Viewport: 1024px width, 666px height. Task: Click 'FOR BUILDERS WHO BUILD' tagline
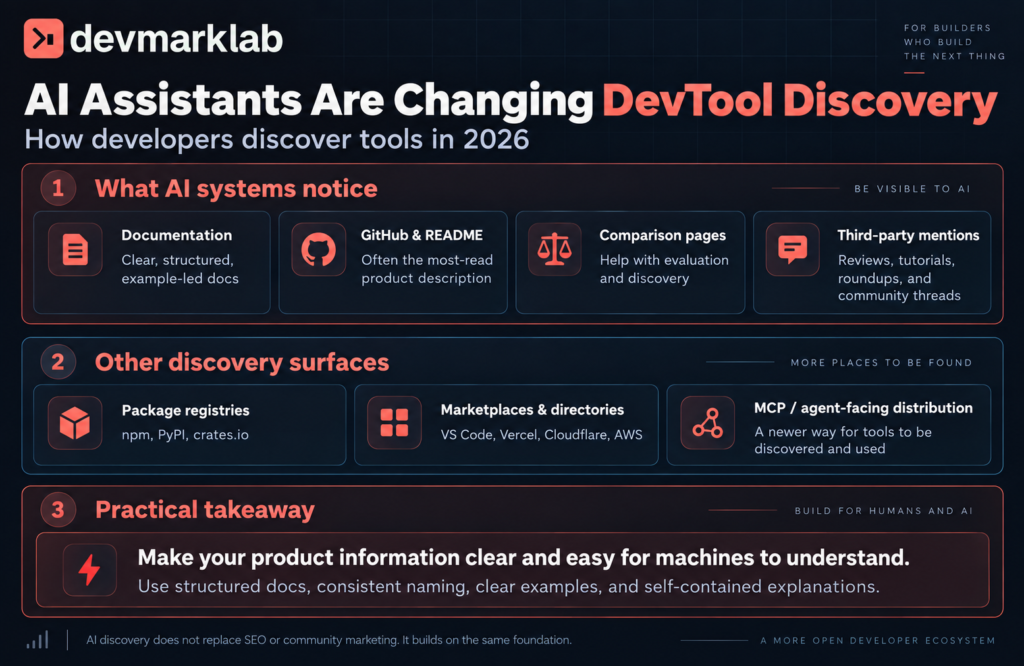[954, 42]
